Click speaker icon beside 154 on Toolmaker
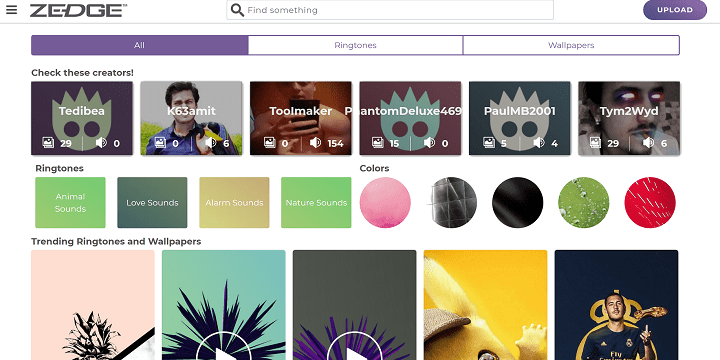720x360 pixels. point(315,143)
